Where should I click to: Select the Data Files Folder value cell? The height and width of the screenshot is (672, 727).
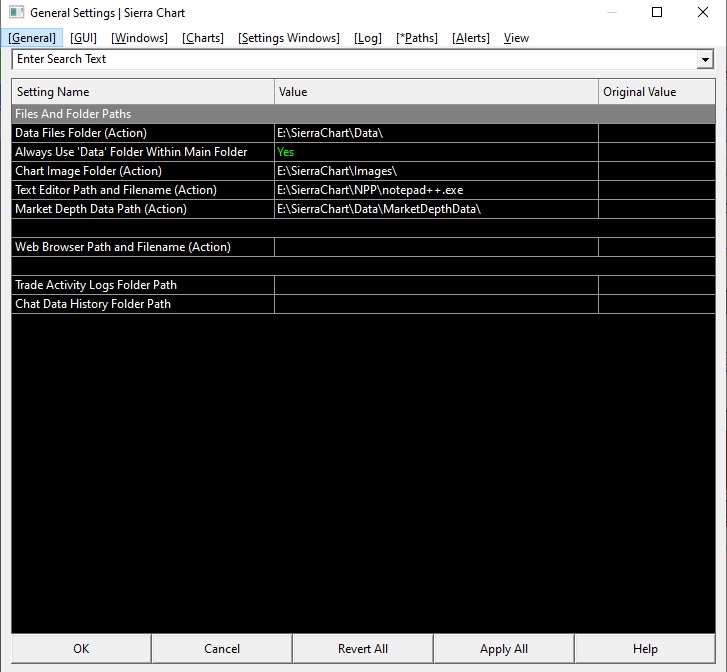(x=436, y=133)
